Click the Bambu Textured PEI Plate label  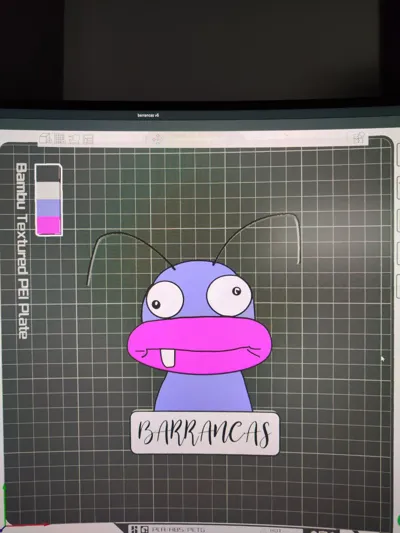[22, 251]
